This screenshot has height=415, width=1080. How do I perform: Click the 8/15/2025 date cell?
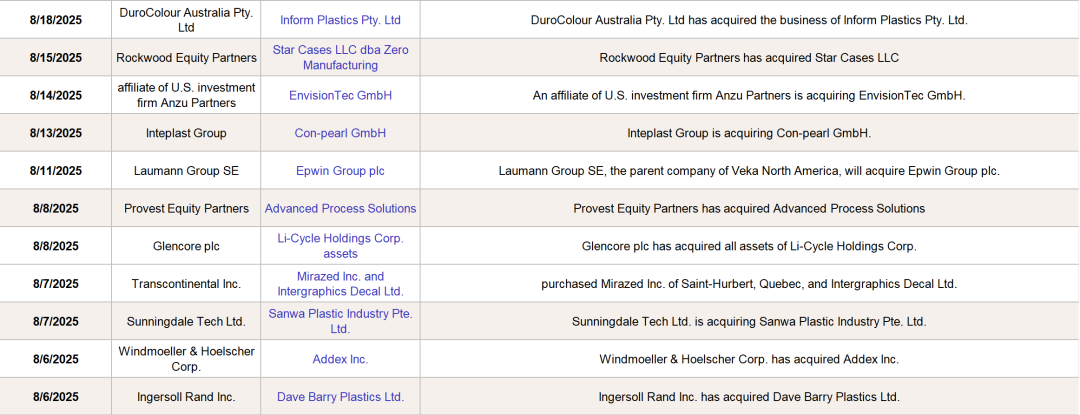56,58
